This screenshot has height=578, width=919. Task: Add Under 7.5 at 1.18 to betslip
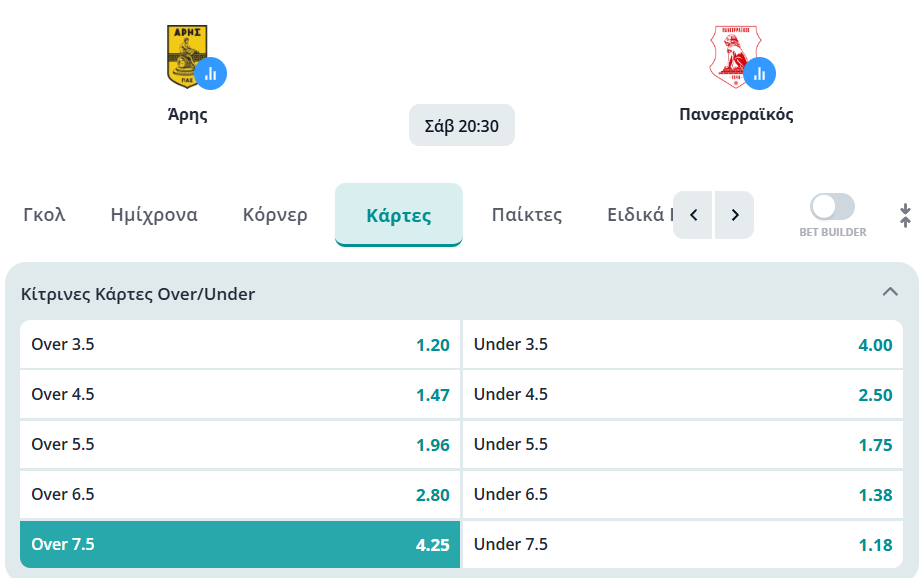pyautogui.click(x=682, y=545)
